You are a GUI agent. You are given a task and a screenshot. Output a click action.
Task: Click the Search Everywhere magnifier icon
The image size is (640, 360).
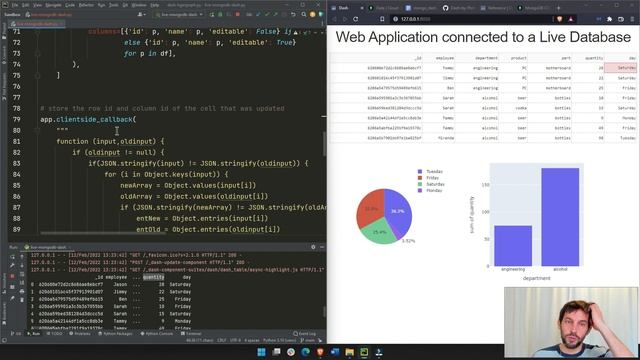tap(304, 14)
